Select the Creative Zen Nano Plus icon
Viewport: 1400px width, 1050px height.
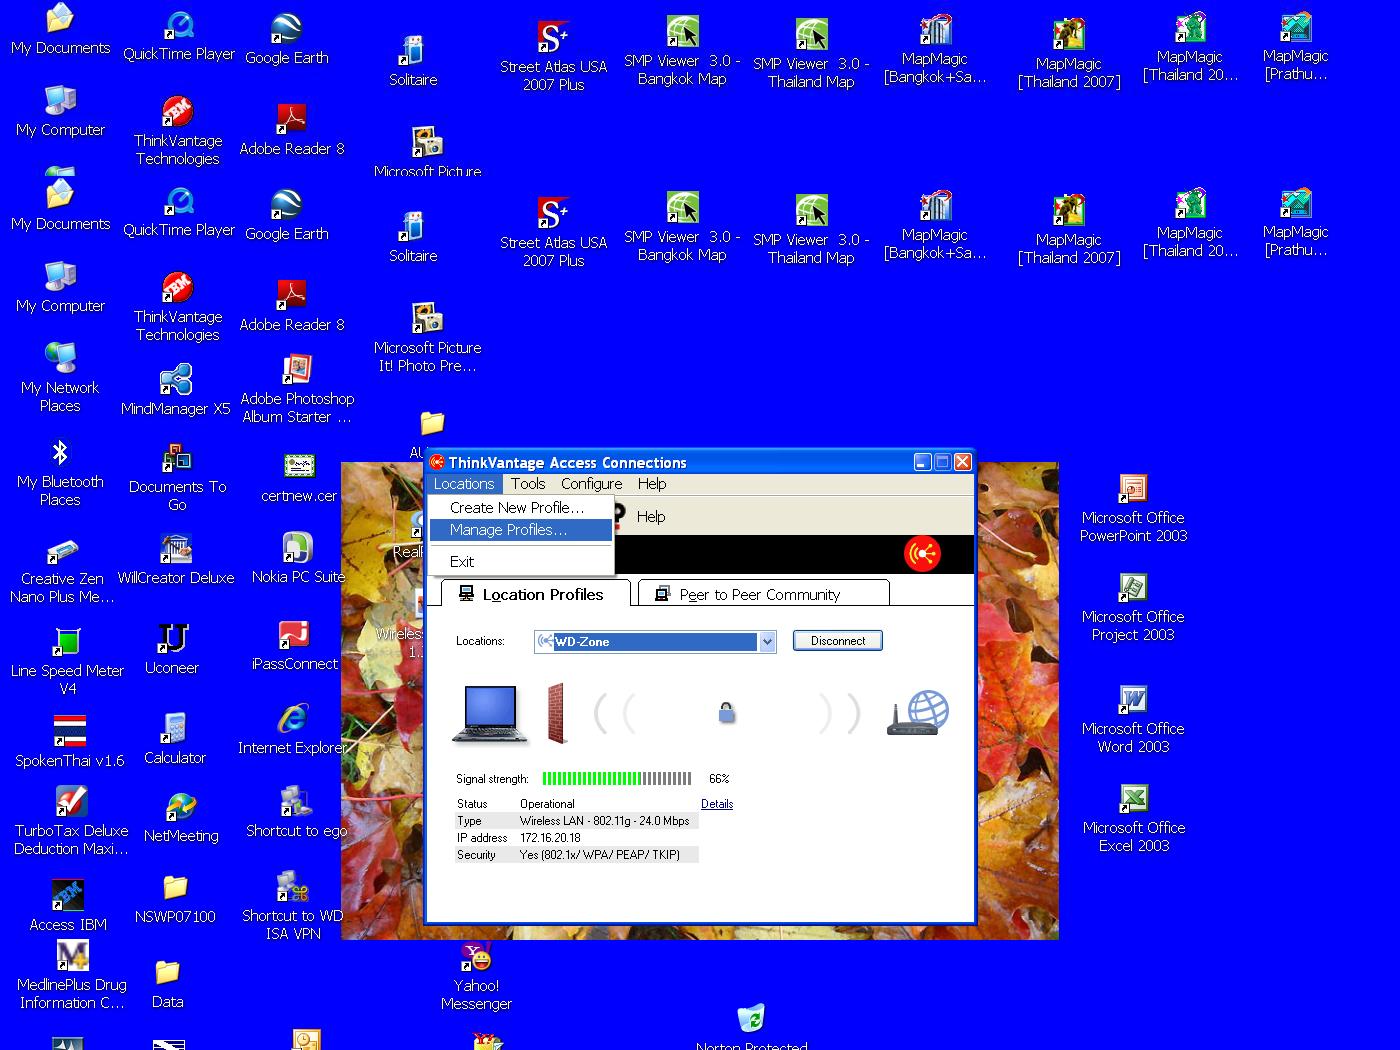[x=62, y=570]
